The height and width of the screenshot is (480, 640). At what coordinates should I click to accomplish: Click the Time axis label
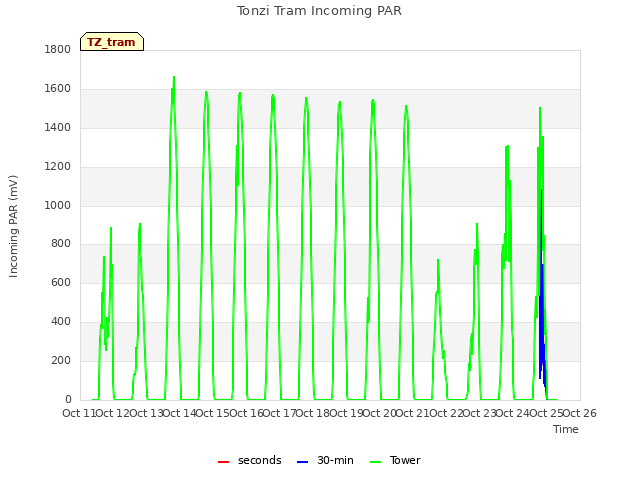(566, 429)
